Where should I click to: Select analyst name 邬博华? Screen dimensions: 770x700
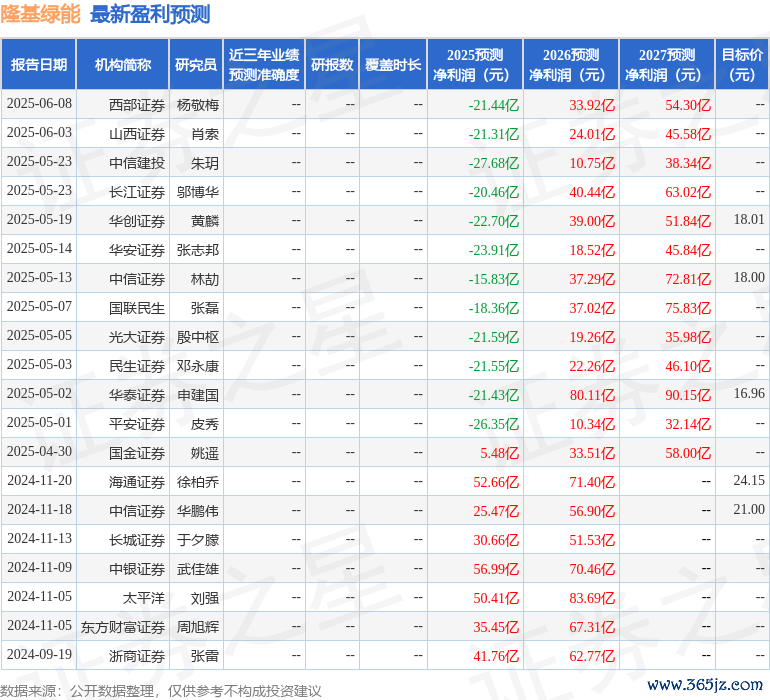click(x=197, y=192)
